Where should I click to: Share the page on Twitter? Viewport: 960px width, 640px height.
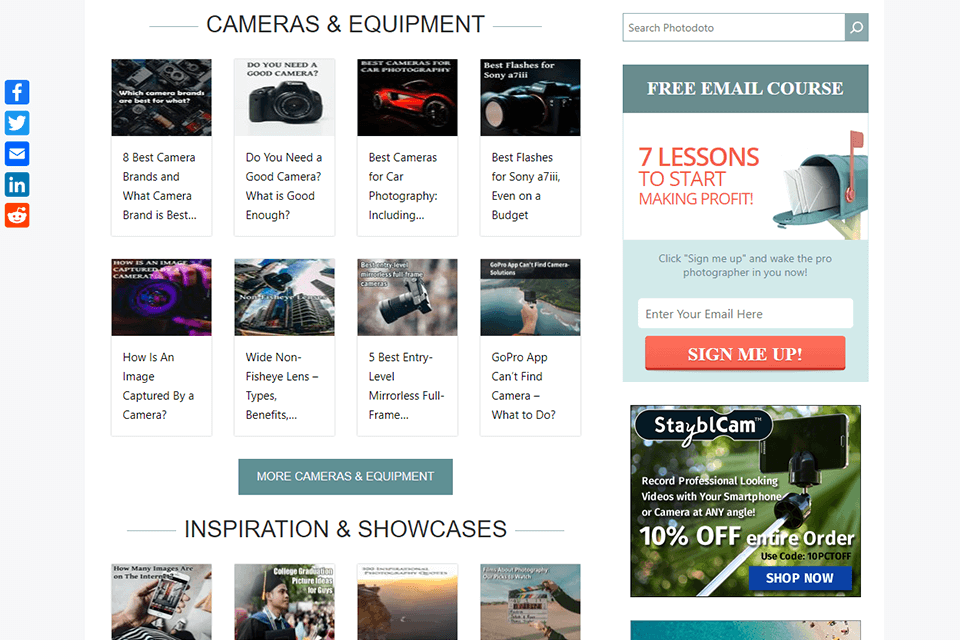point(16,123)
